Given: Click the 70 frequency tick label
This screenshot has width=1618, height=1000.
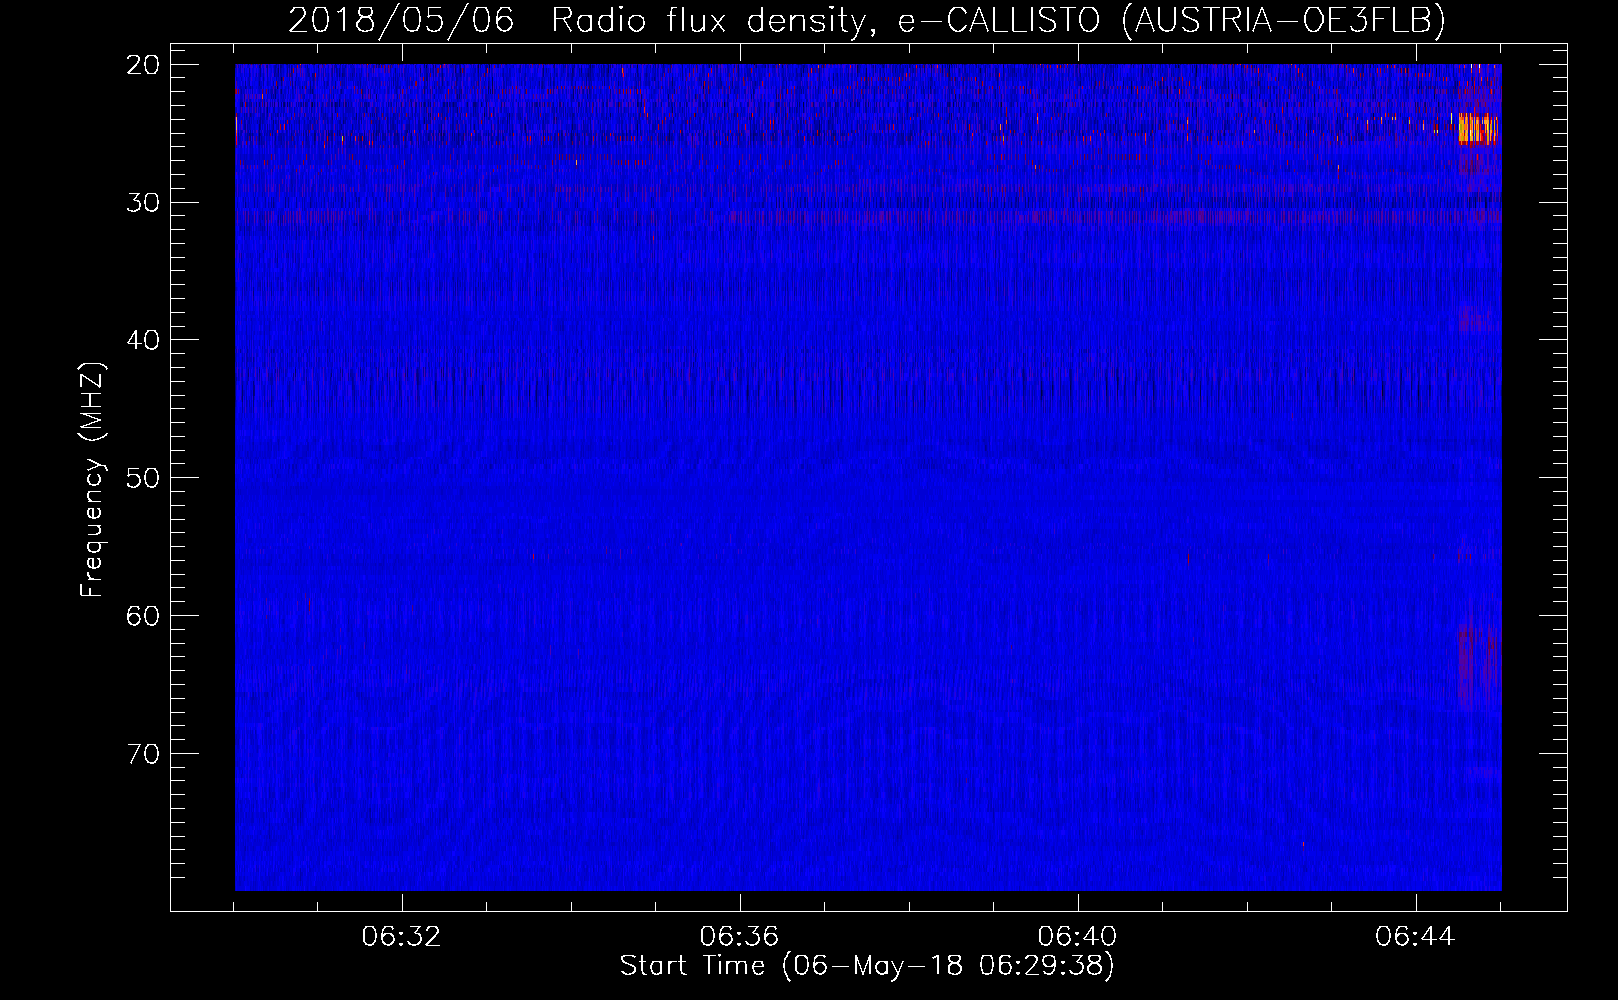Looking at the screenshot, I should [144, 754].
